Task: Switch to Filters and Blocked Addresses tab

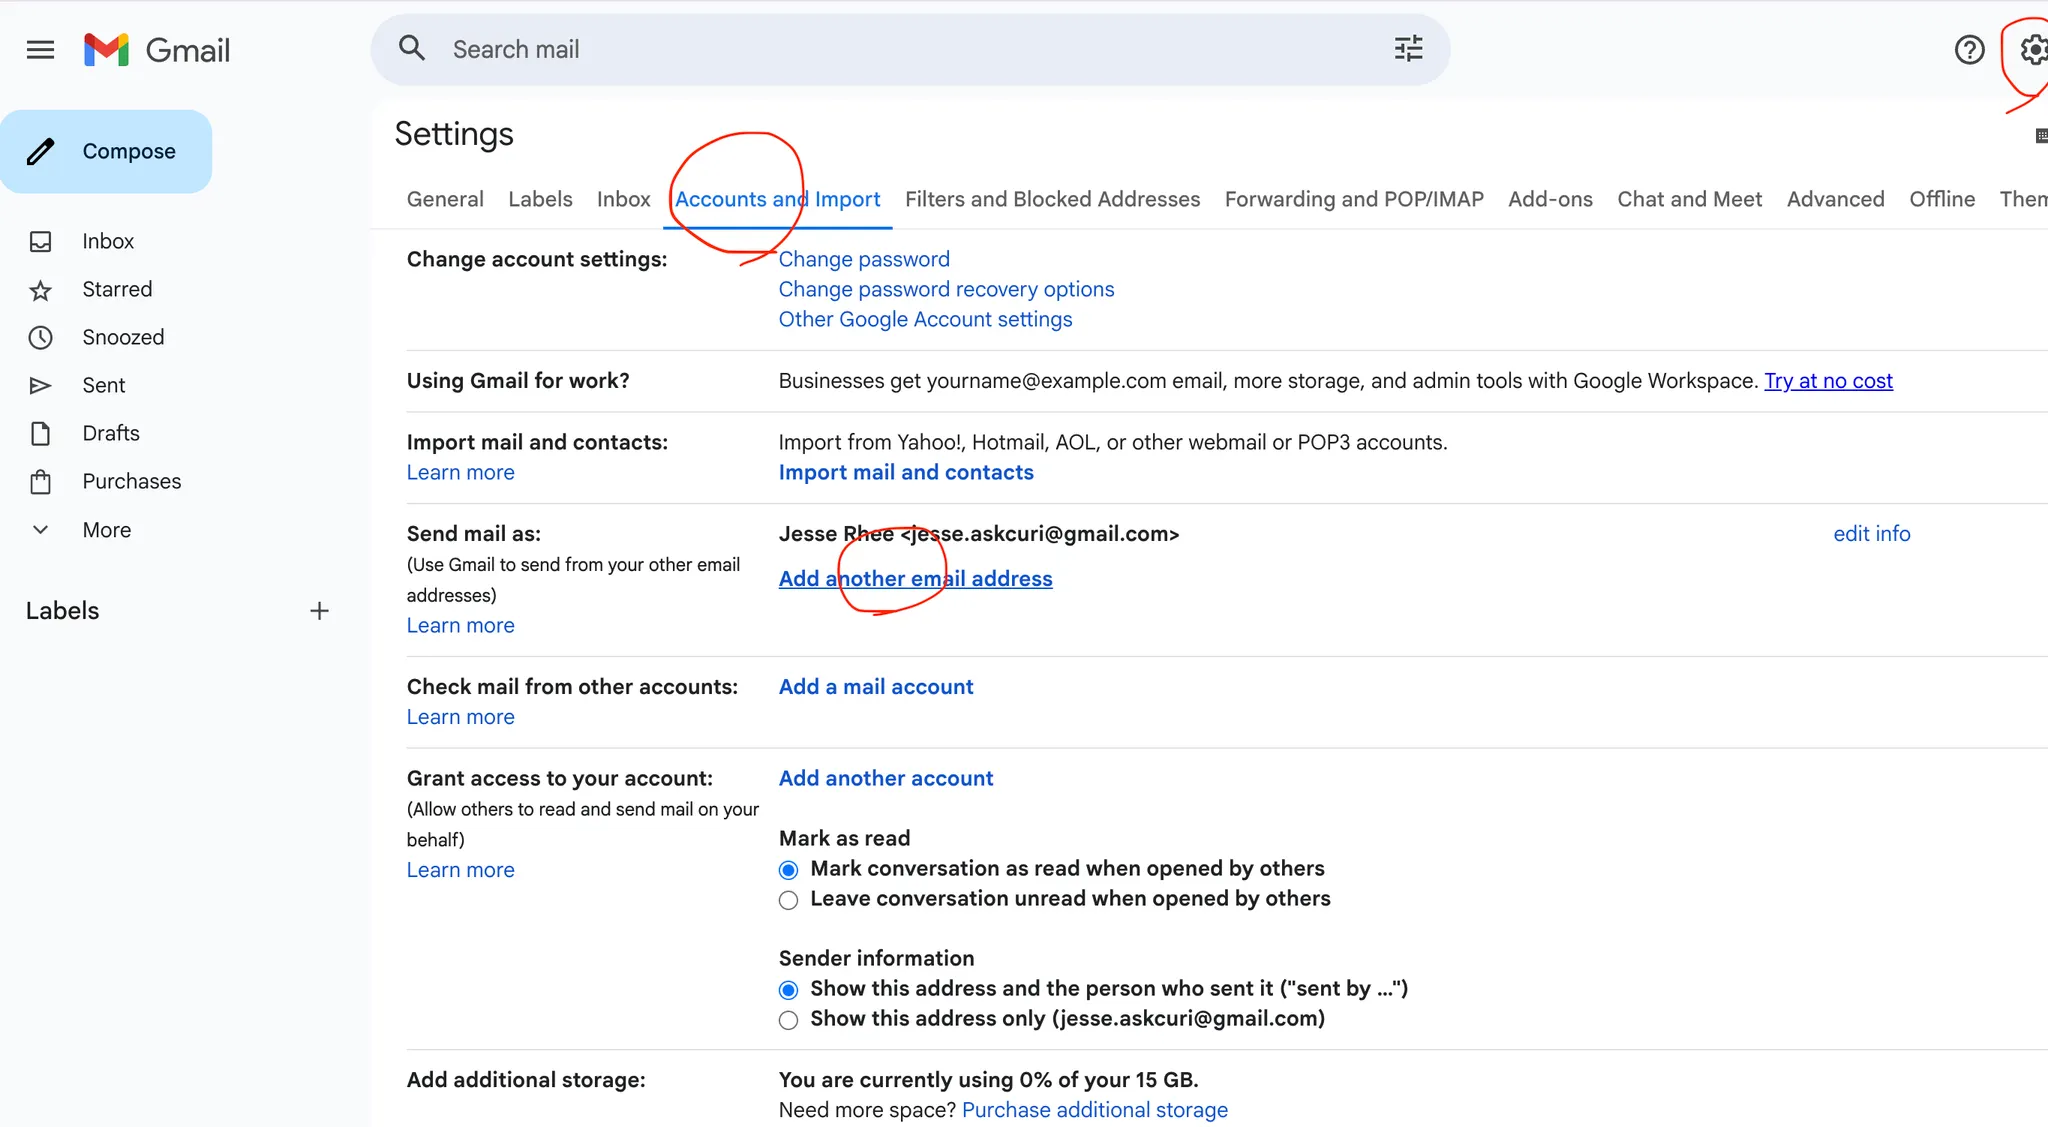Action: [1052, 199]
